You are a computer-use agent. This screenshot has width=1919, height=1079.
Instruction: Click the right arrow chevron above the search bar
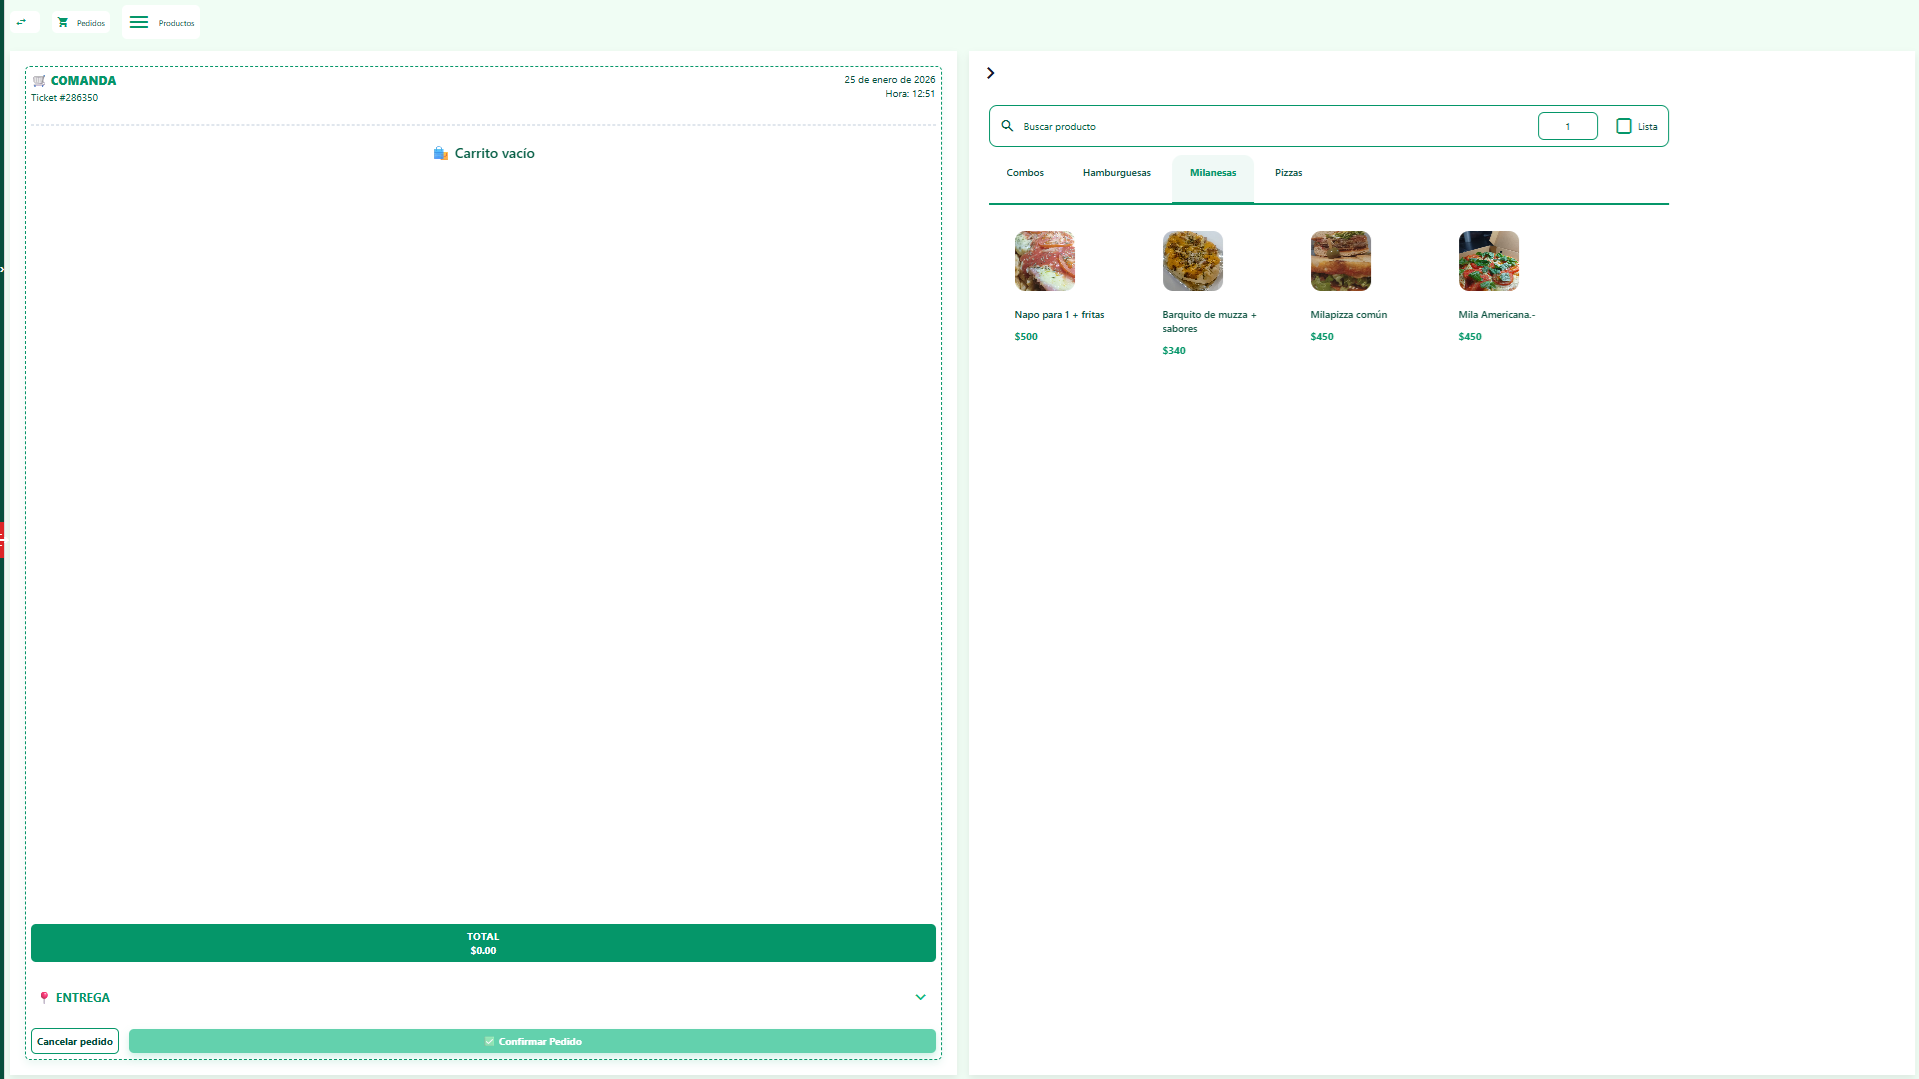coord(990,72)
